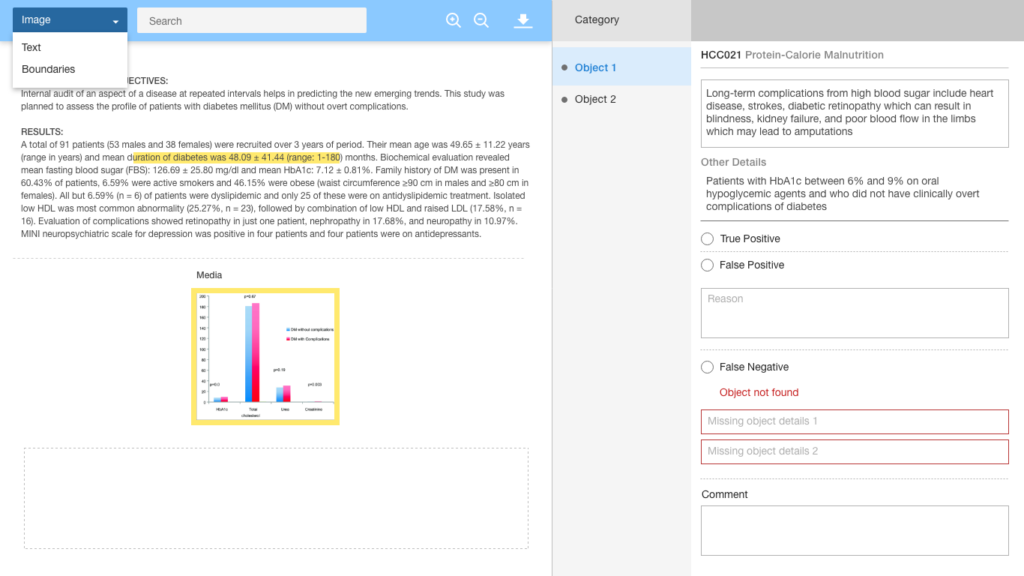Select the False Positive radio button
Image resolution: width=1024 pixels, height=576 pixels.
coord(707,265)
